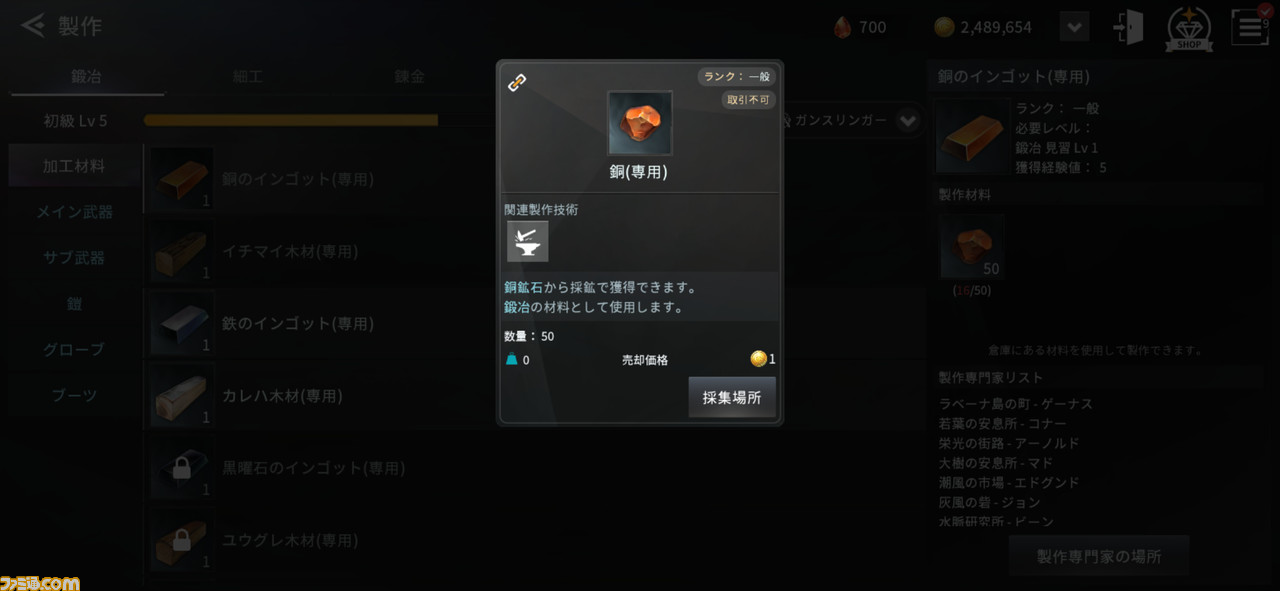Switch to the 錬金 tab
This screenshot has width=1280, height=591.
(410, 76)
